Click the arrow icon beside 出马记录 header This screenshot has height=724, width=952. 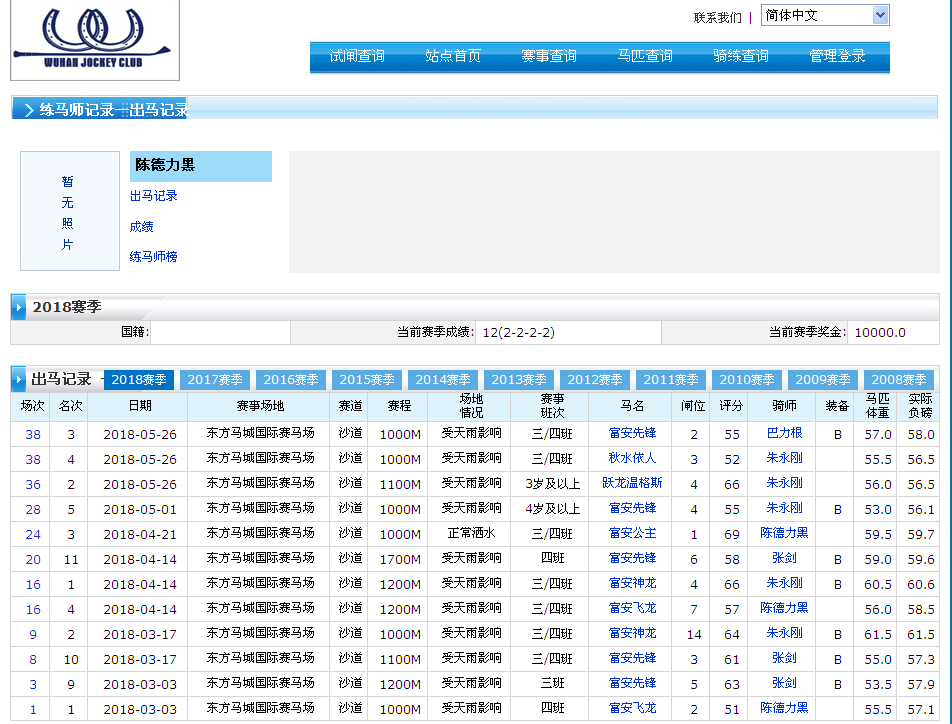coord(19,380)
